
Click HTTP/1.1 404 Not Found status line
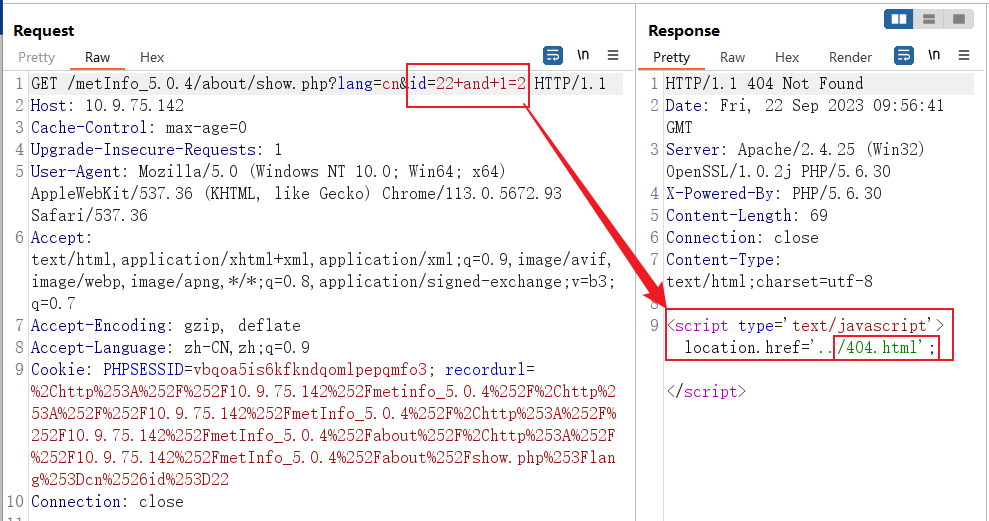coord(764,83)
